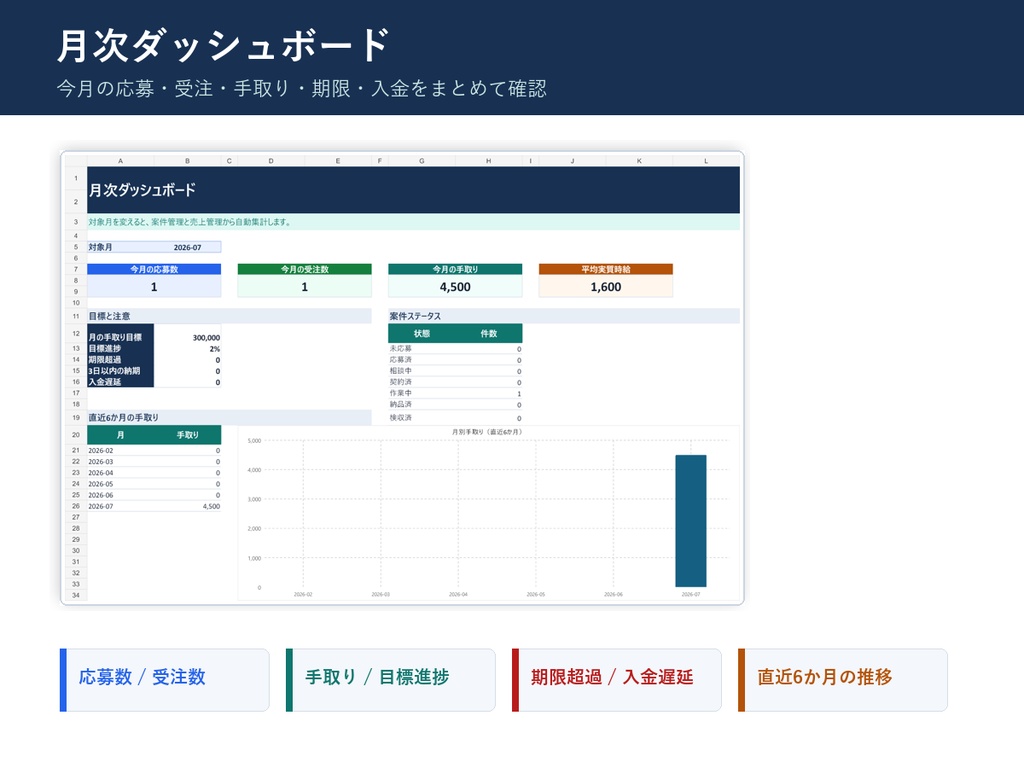Click the 目標進捗 label cell
Viewport: 1024px width, 768px height.
pyautogui.click(x=120, y=349)
